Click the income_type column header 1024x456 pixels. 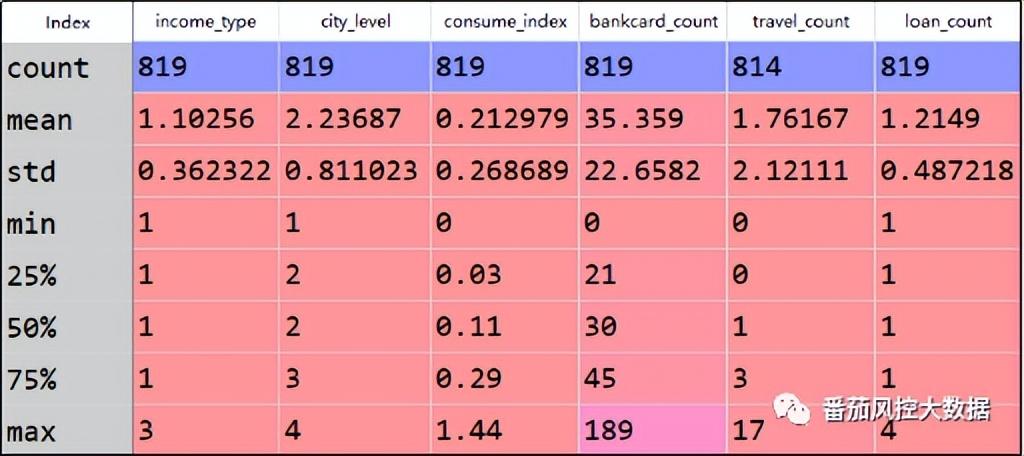[205, 21]
